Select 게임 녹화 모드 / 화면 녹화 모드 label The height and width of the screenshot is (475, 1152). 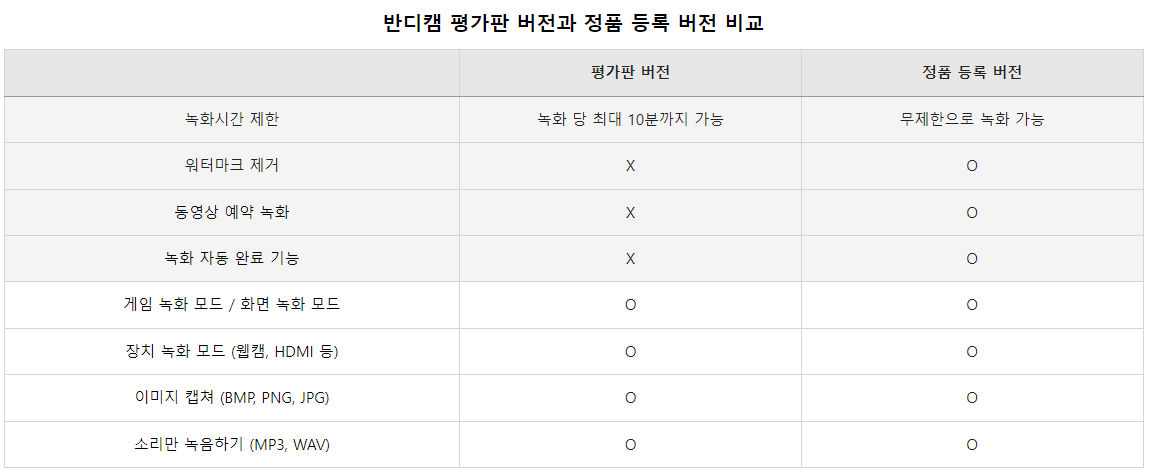232,305
